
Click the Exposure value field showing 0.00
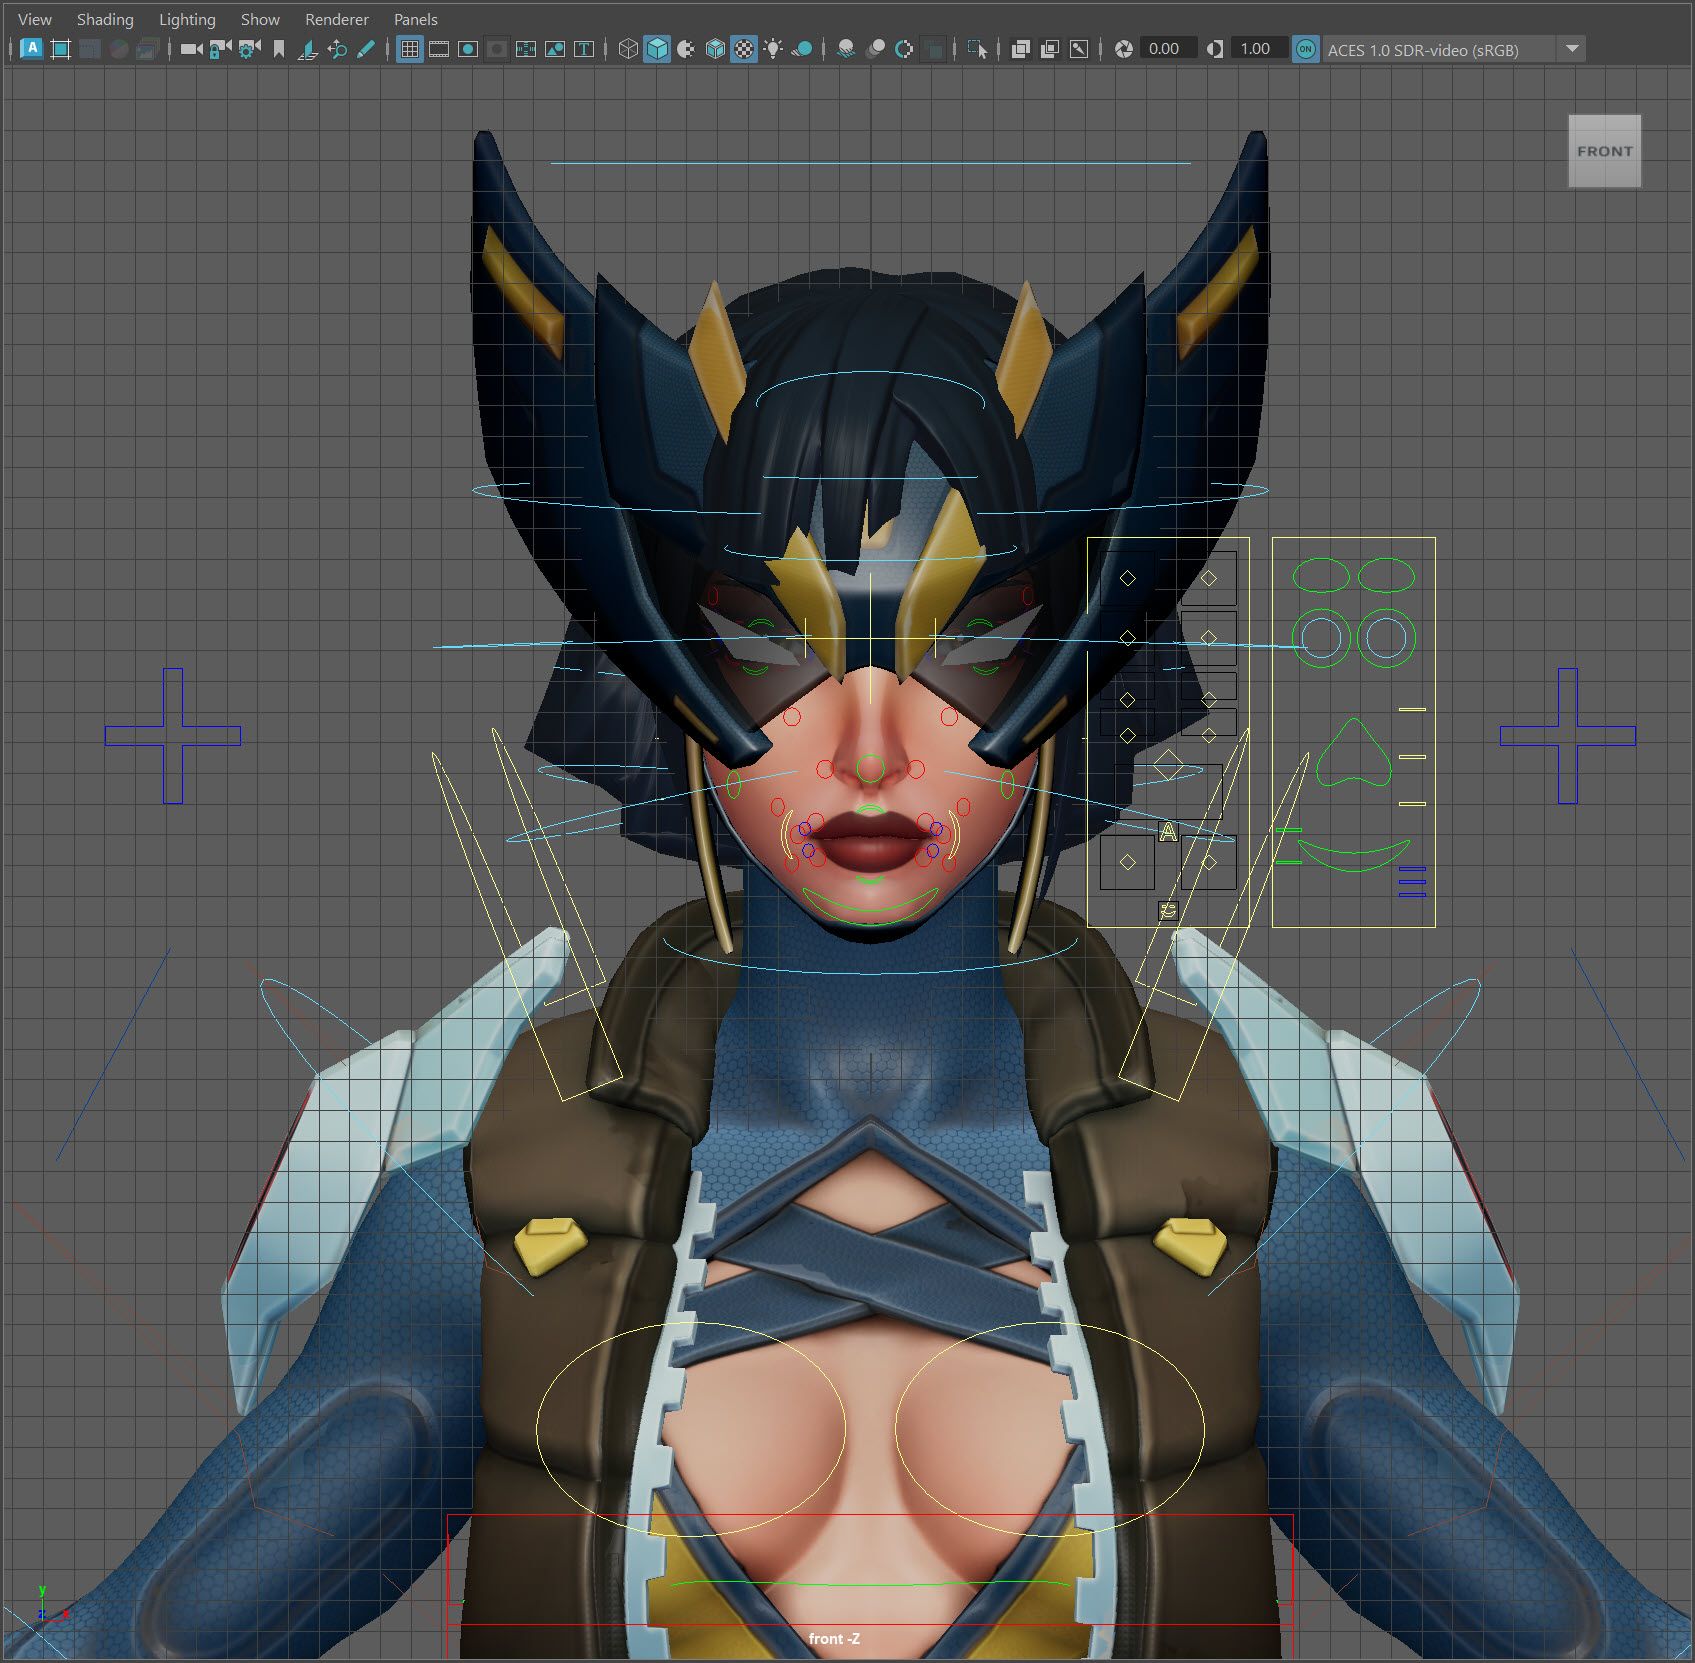click(x=1164, y=49)
